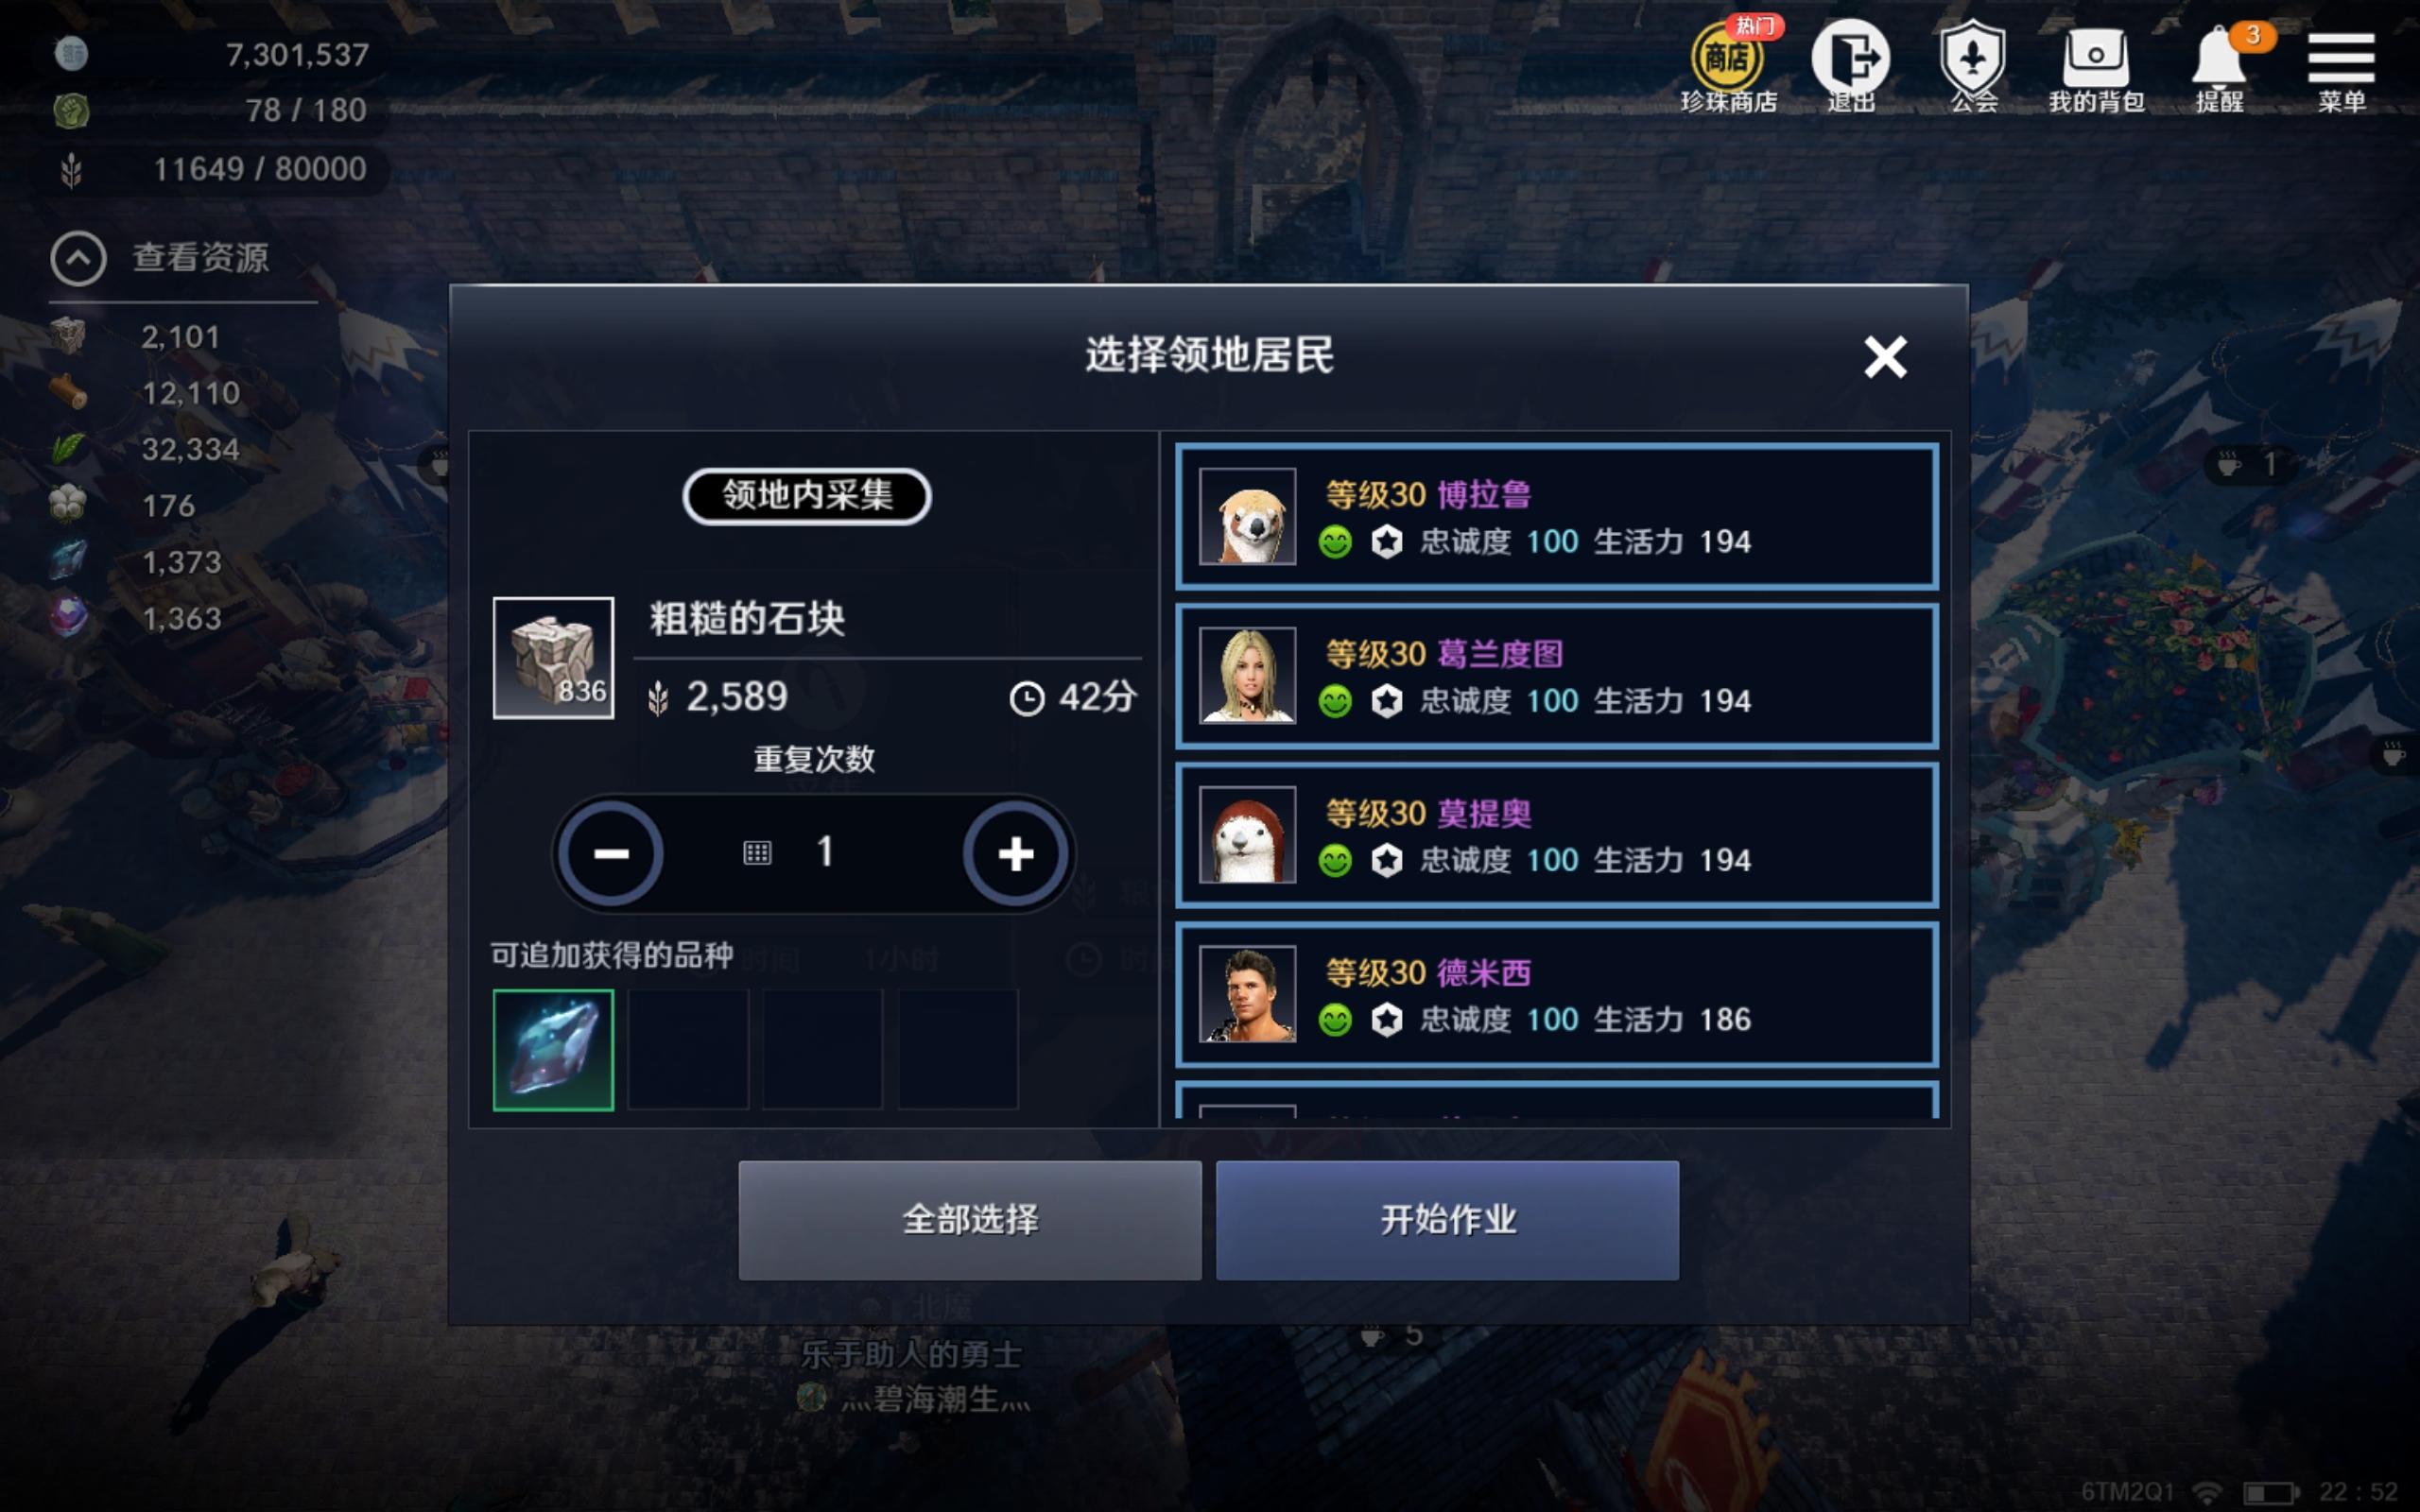This screenshot has width=2420, height=1512.
Task: Decrease repeat count with minus button
Action: [x=610, y=853]
